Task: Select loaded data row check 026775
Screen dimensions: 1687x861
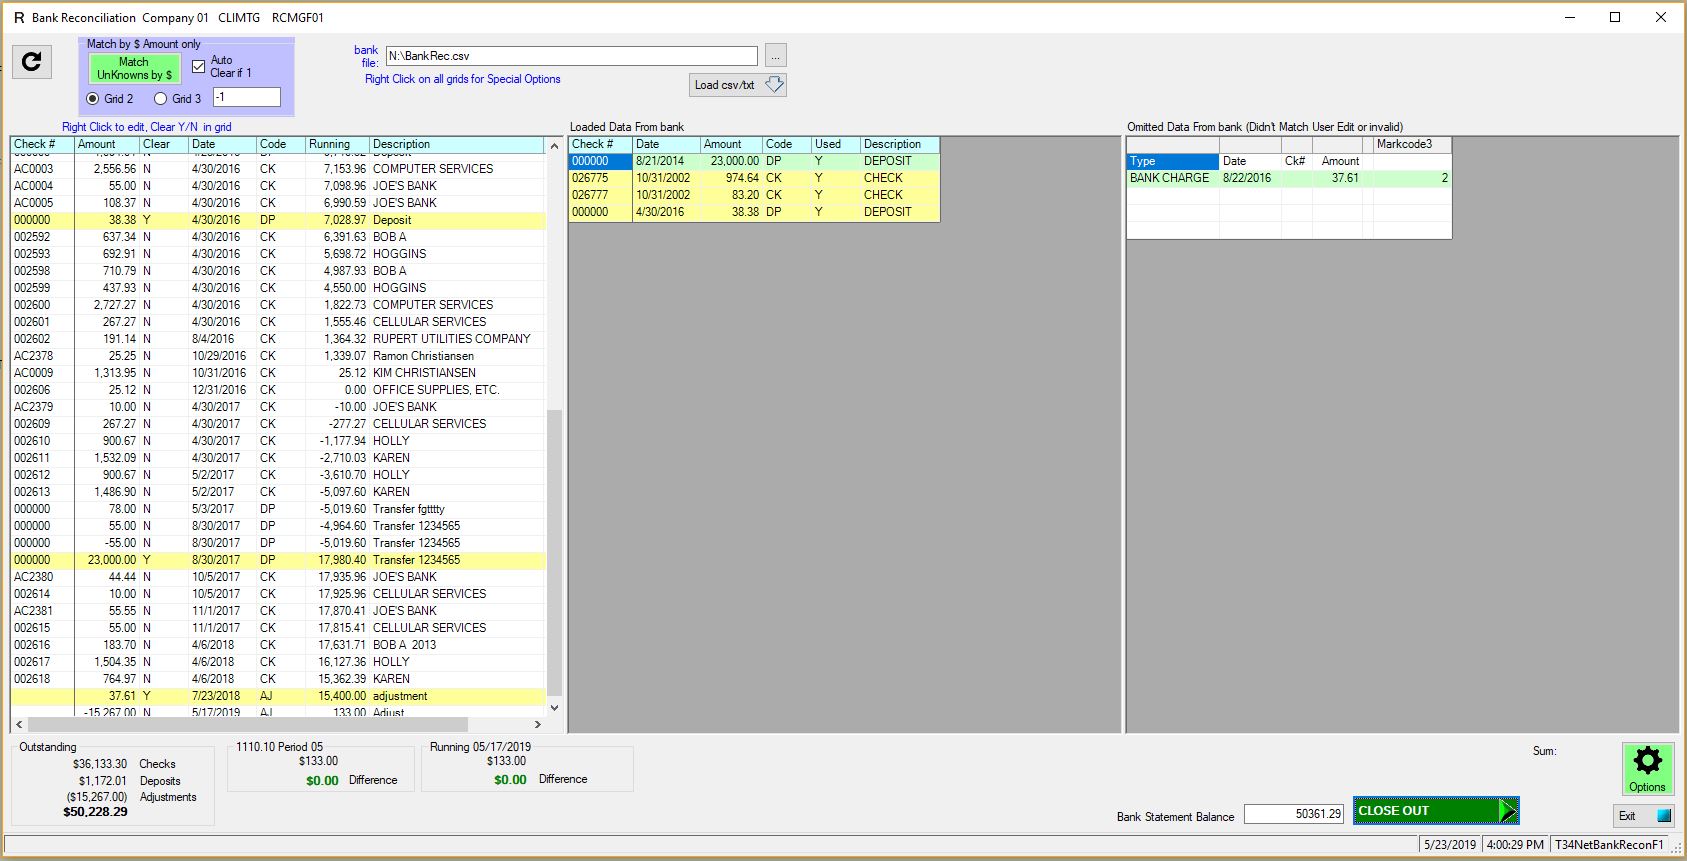Action: click(754, 178)
